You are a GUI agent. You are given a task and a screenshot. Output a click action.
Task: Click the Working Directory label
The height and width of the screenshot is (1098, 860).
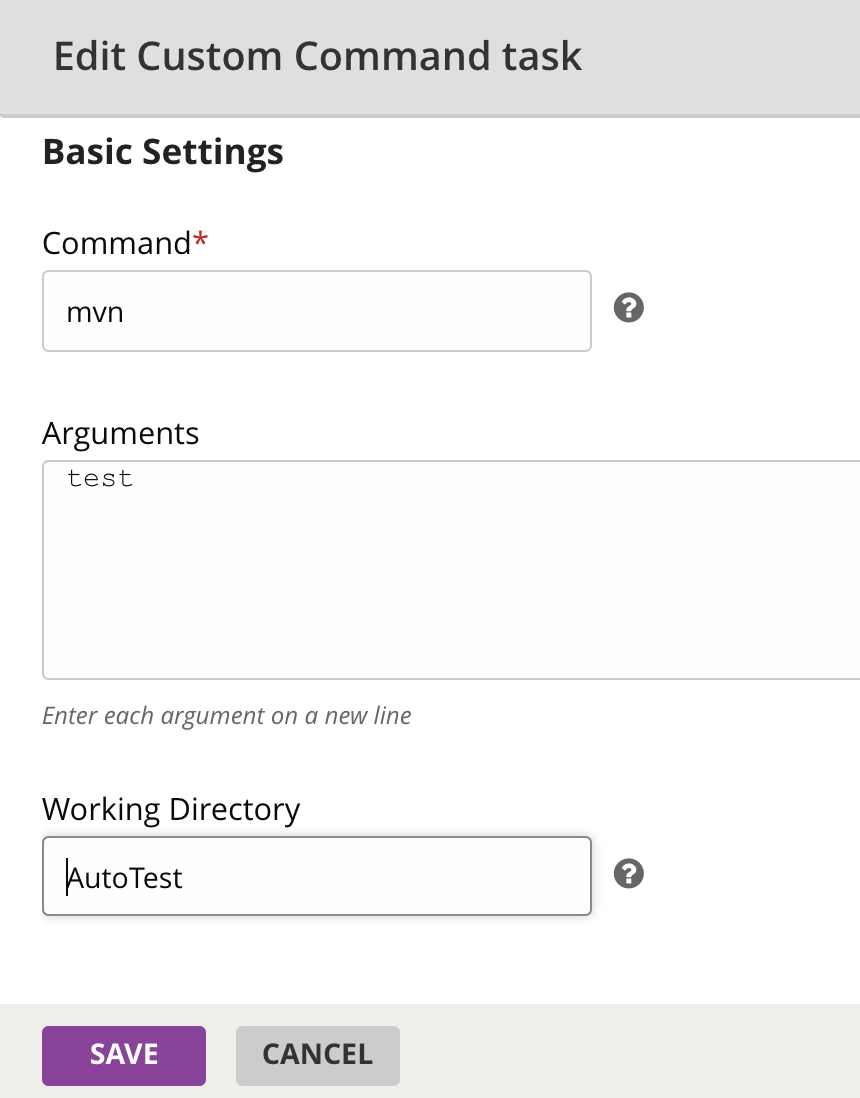[x=171, y=808]
